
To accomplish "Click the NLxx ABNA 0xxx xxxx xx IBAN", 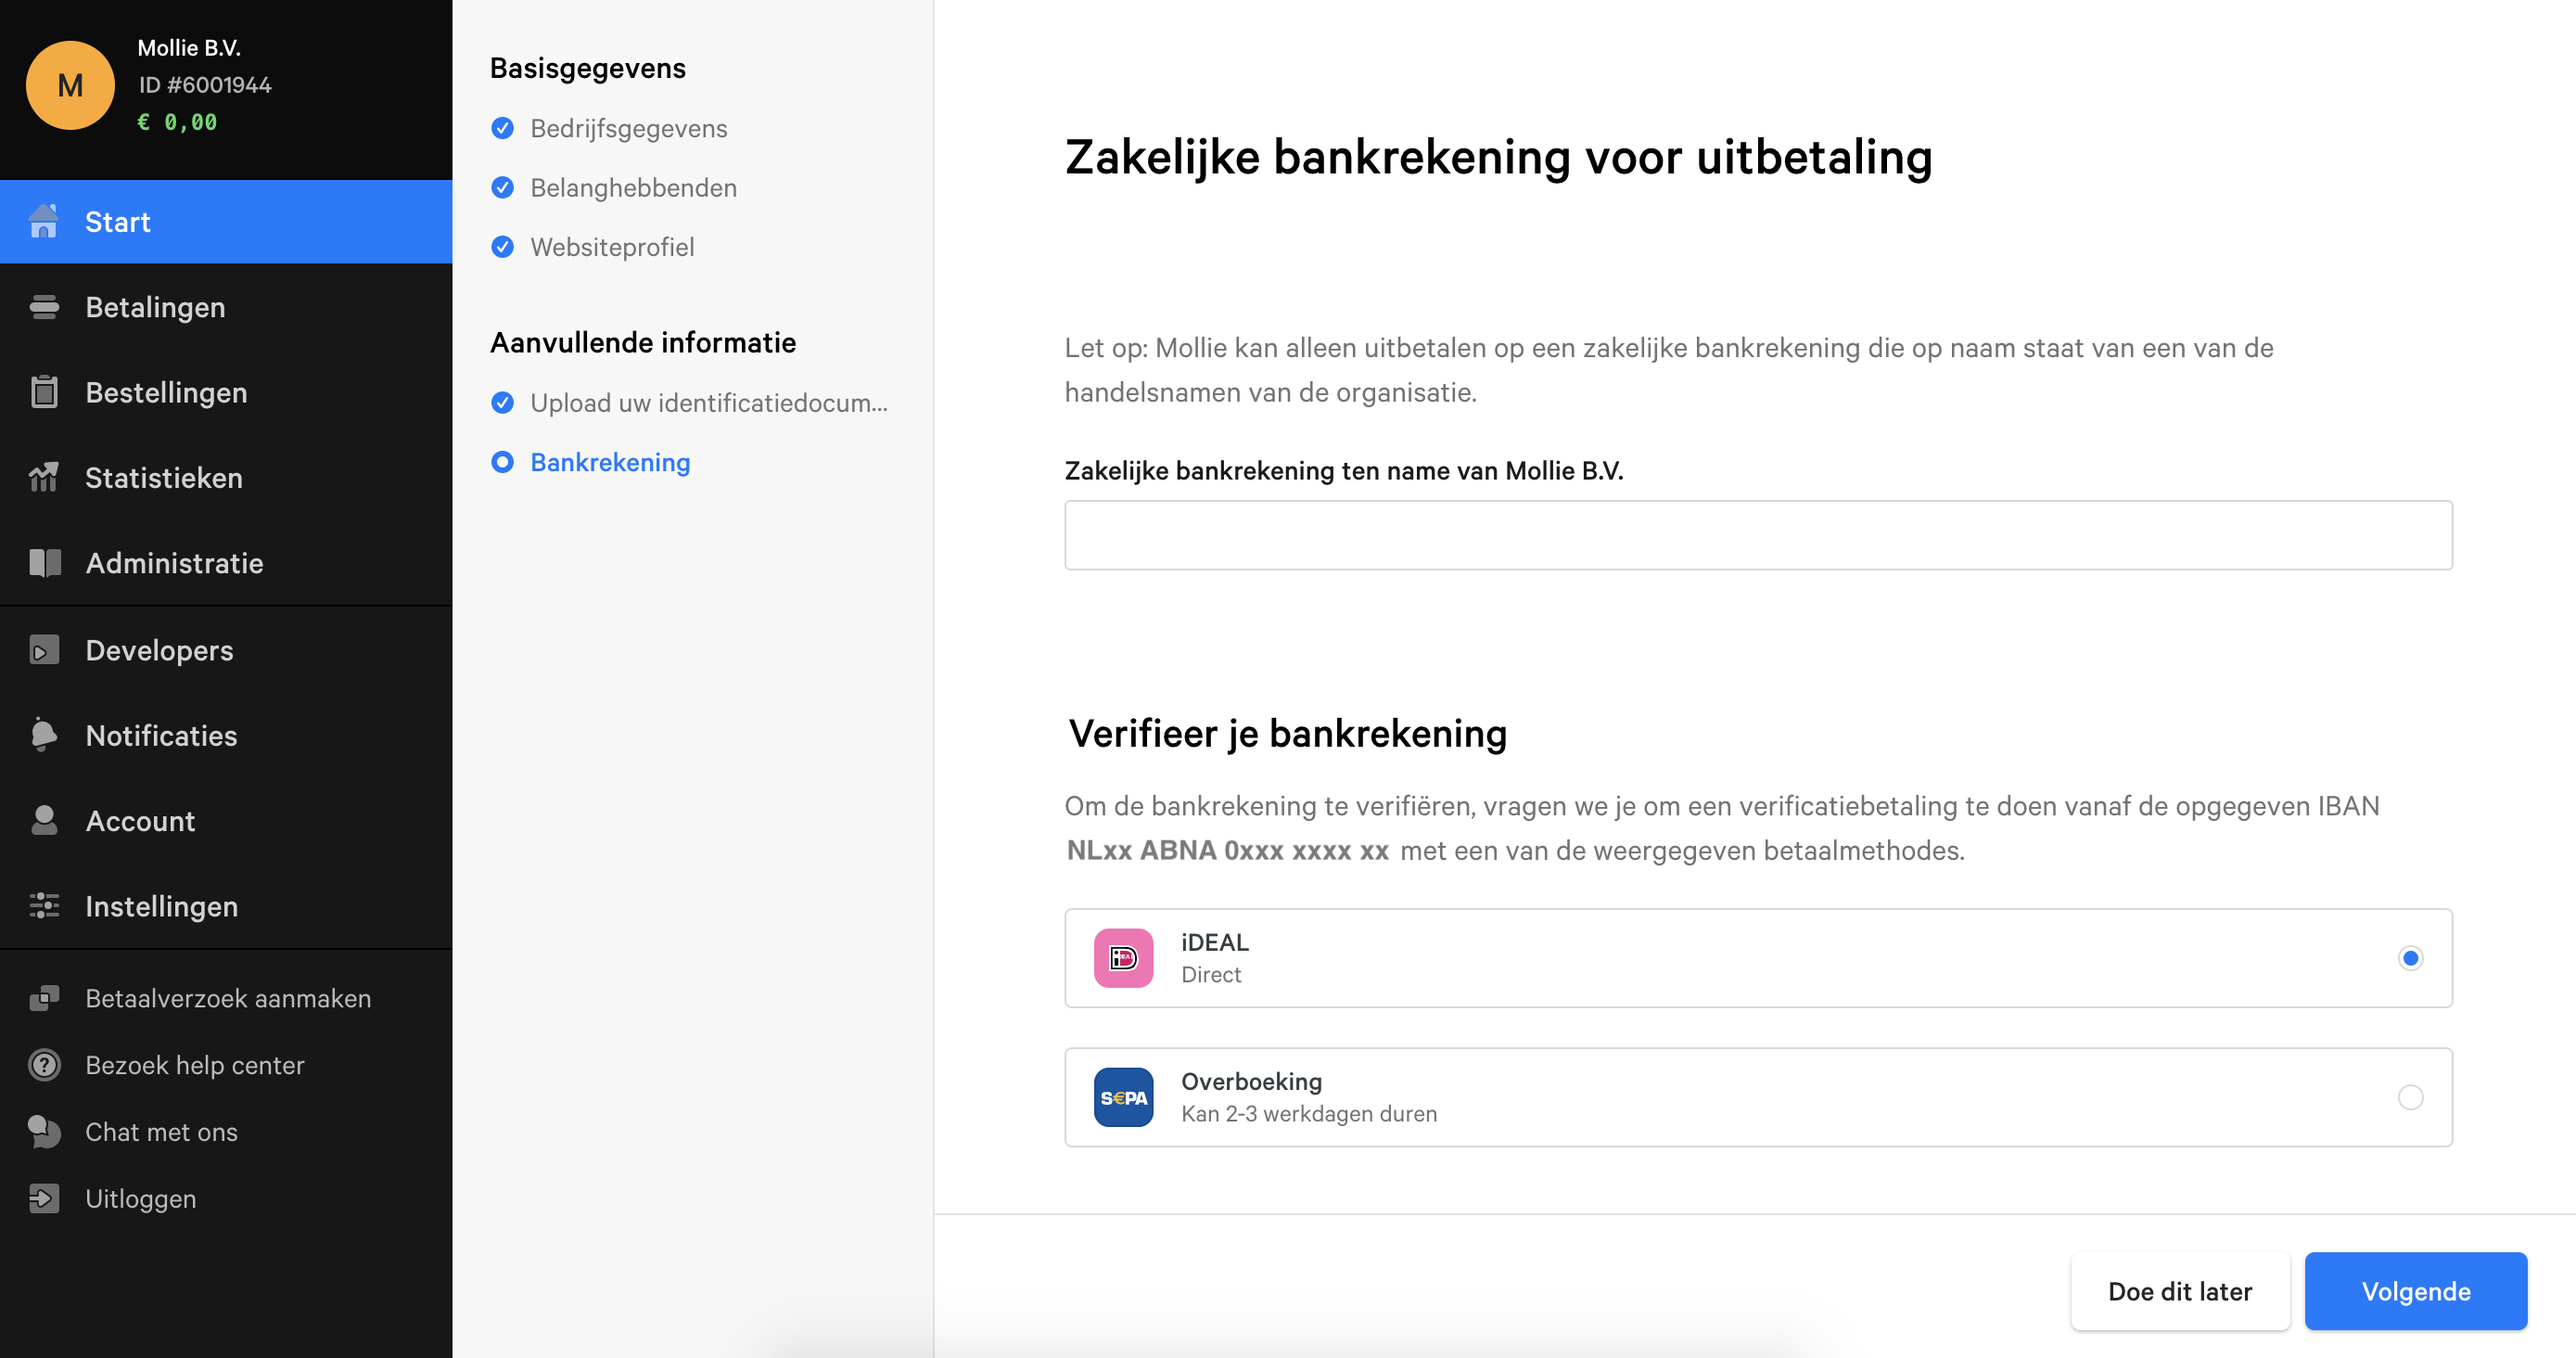I will pyautogui.click(x=1227, y=850).
